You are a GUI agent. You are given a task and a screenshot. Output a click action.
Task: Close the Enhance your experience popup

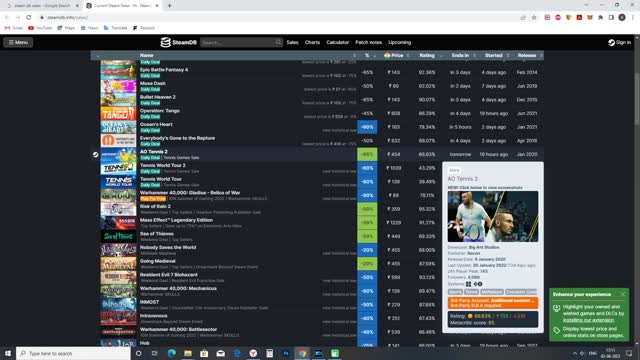click(x=623, y=294)
